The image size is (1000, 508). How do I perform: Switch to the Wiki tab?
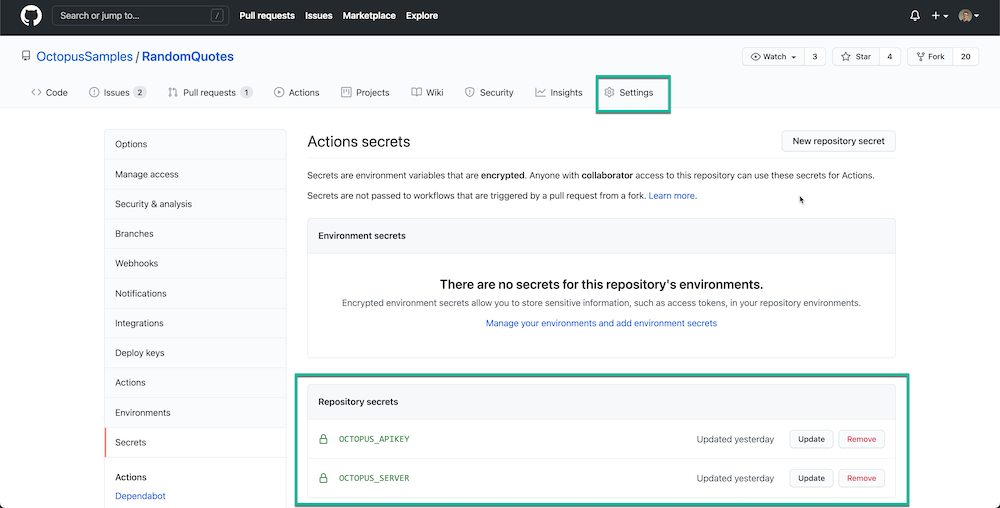point(427,92)
